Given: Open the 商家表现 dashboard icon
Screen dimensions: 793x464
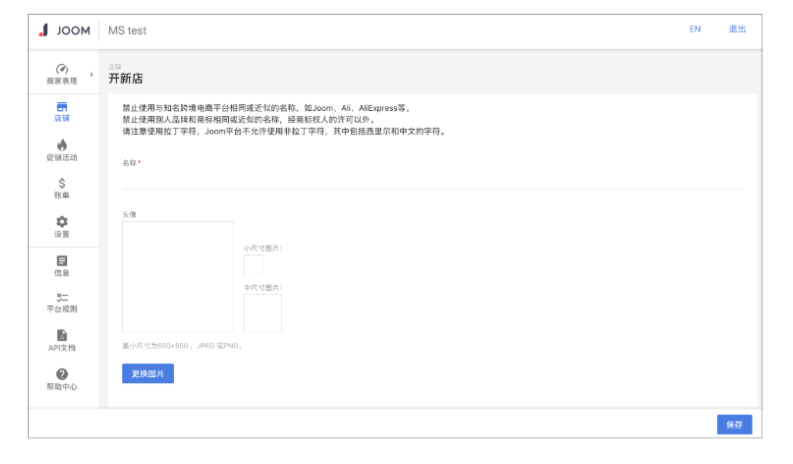Looking at the screenshot, I should pyautogui.click(x=62, y=69).
